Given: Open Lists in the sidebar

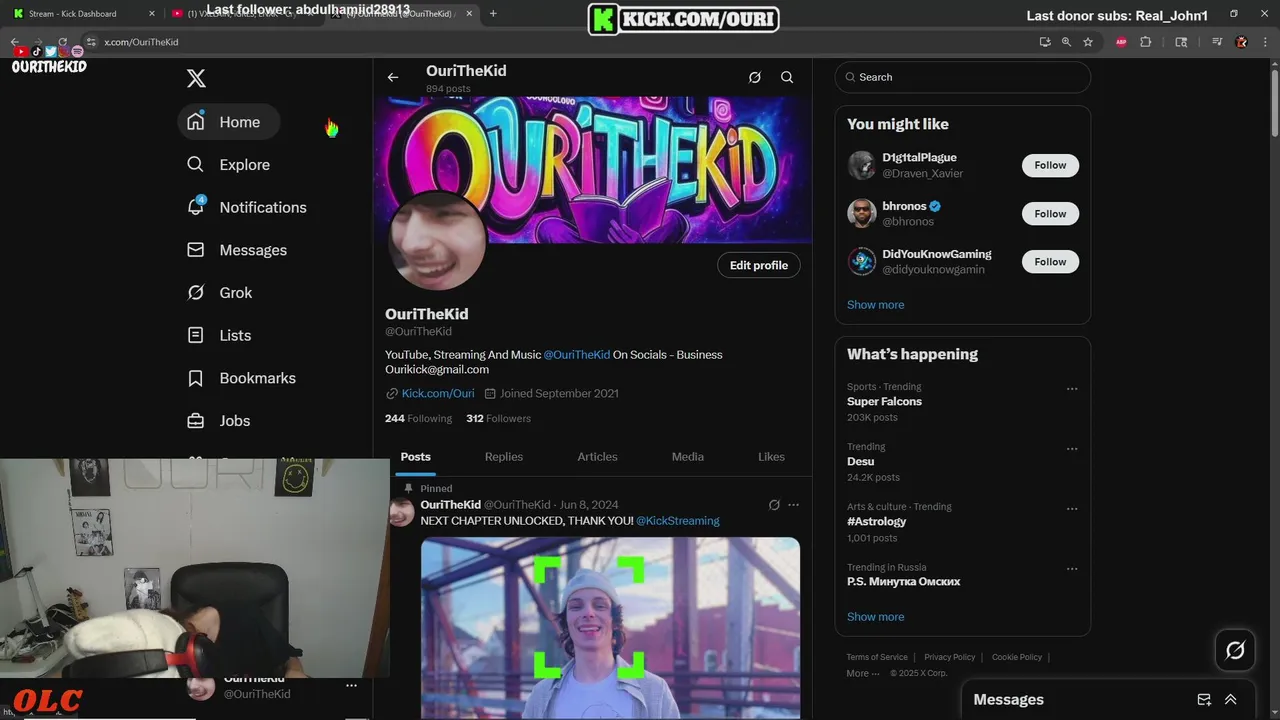Looking at the screenshot, I should click(x=219, y=335).
